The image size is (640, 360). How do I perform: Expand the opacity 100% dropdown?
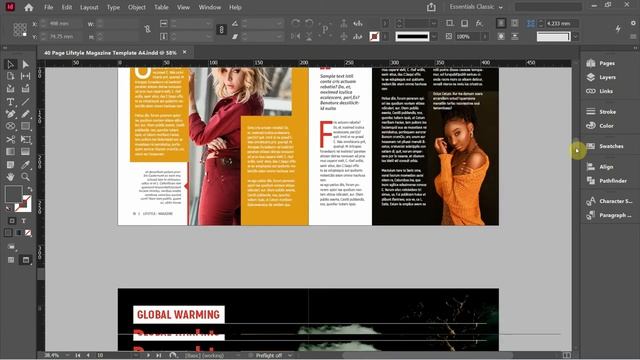pyautogui.click(x=484, y=36)
